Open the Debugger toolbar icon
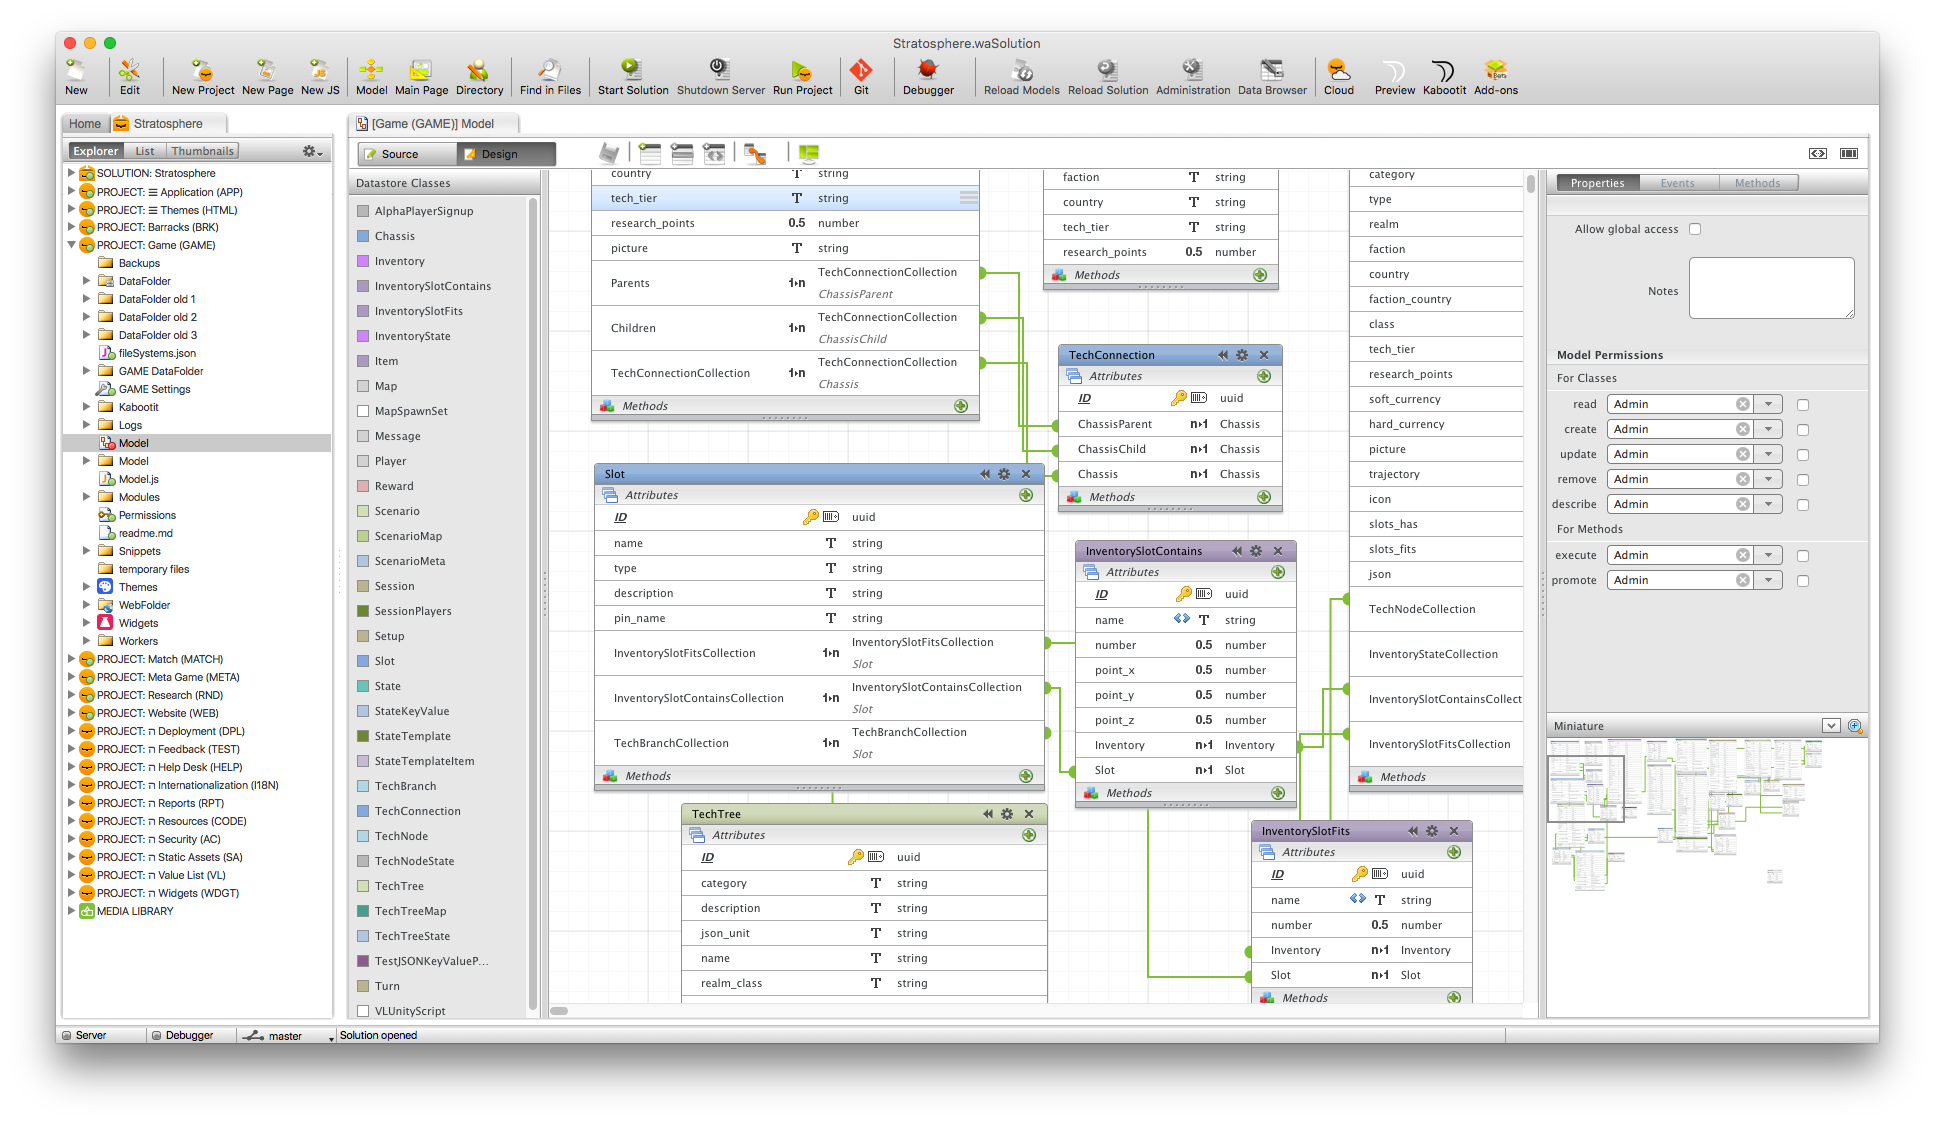 [927, 70]
